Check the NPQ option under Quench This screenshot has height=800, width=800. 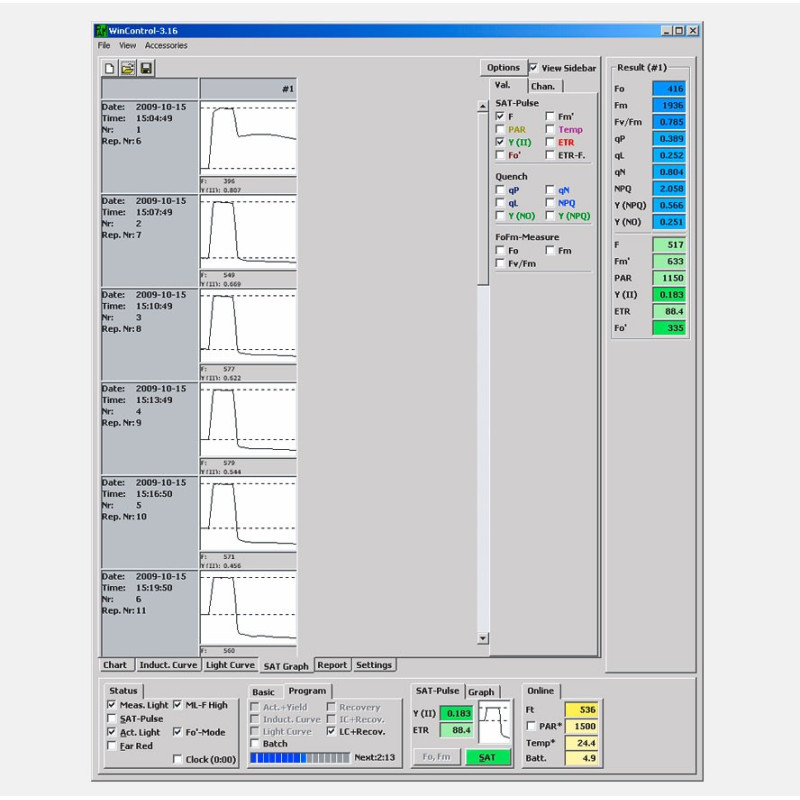click(x=551, y=202)
